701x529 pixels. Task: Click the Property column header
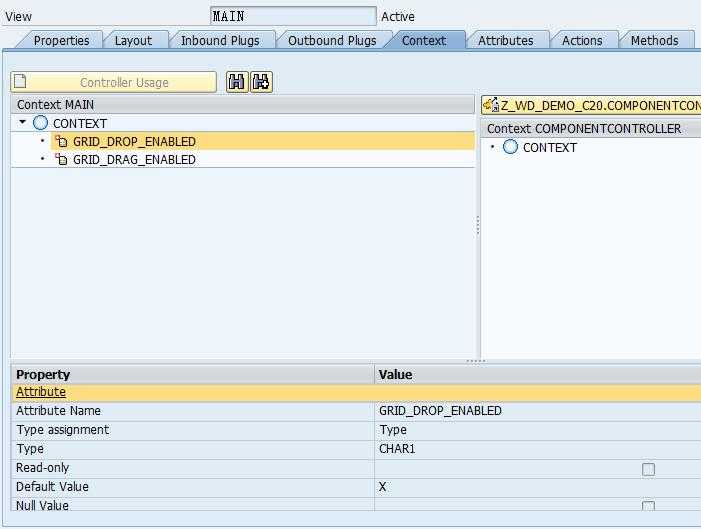tap(192, 374)
